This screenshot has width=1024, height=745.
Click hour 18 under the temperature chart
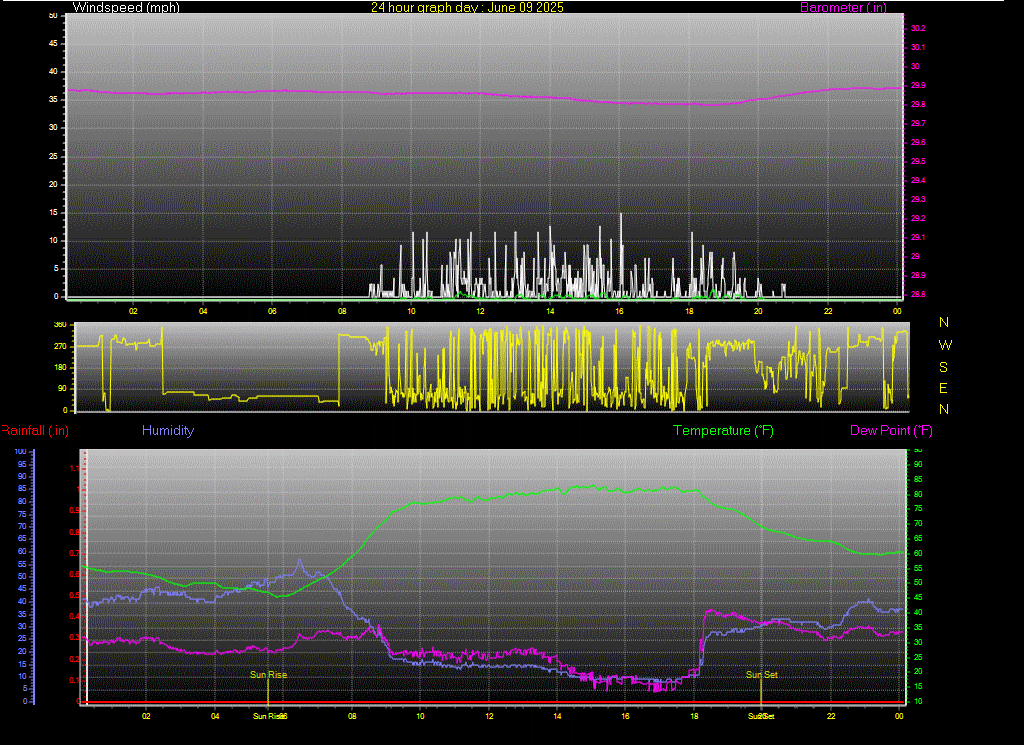point(694,716)
